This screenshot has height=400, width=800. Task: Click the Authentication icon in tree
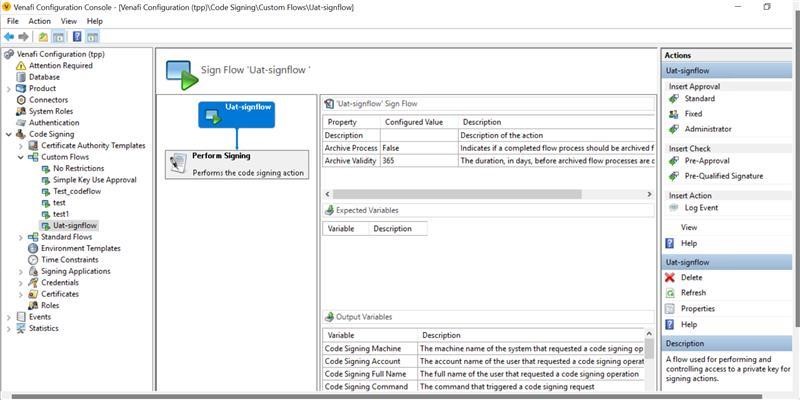(21, 123)
